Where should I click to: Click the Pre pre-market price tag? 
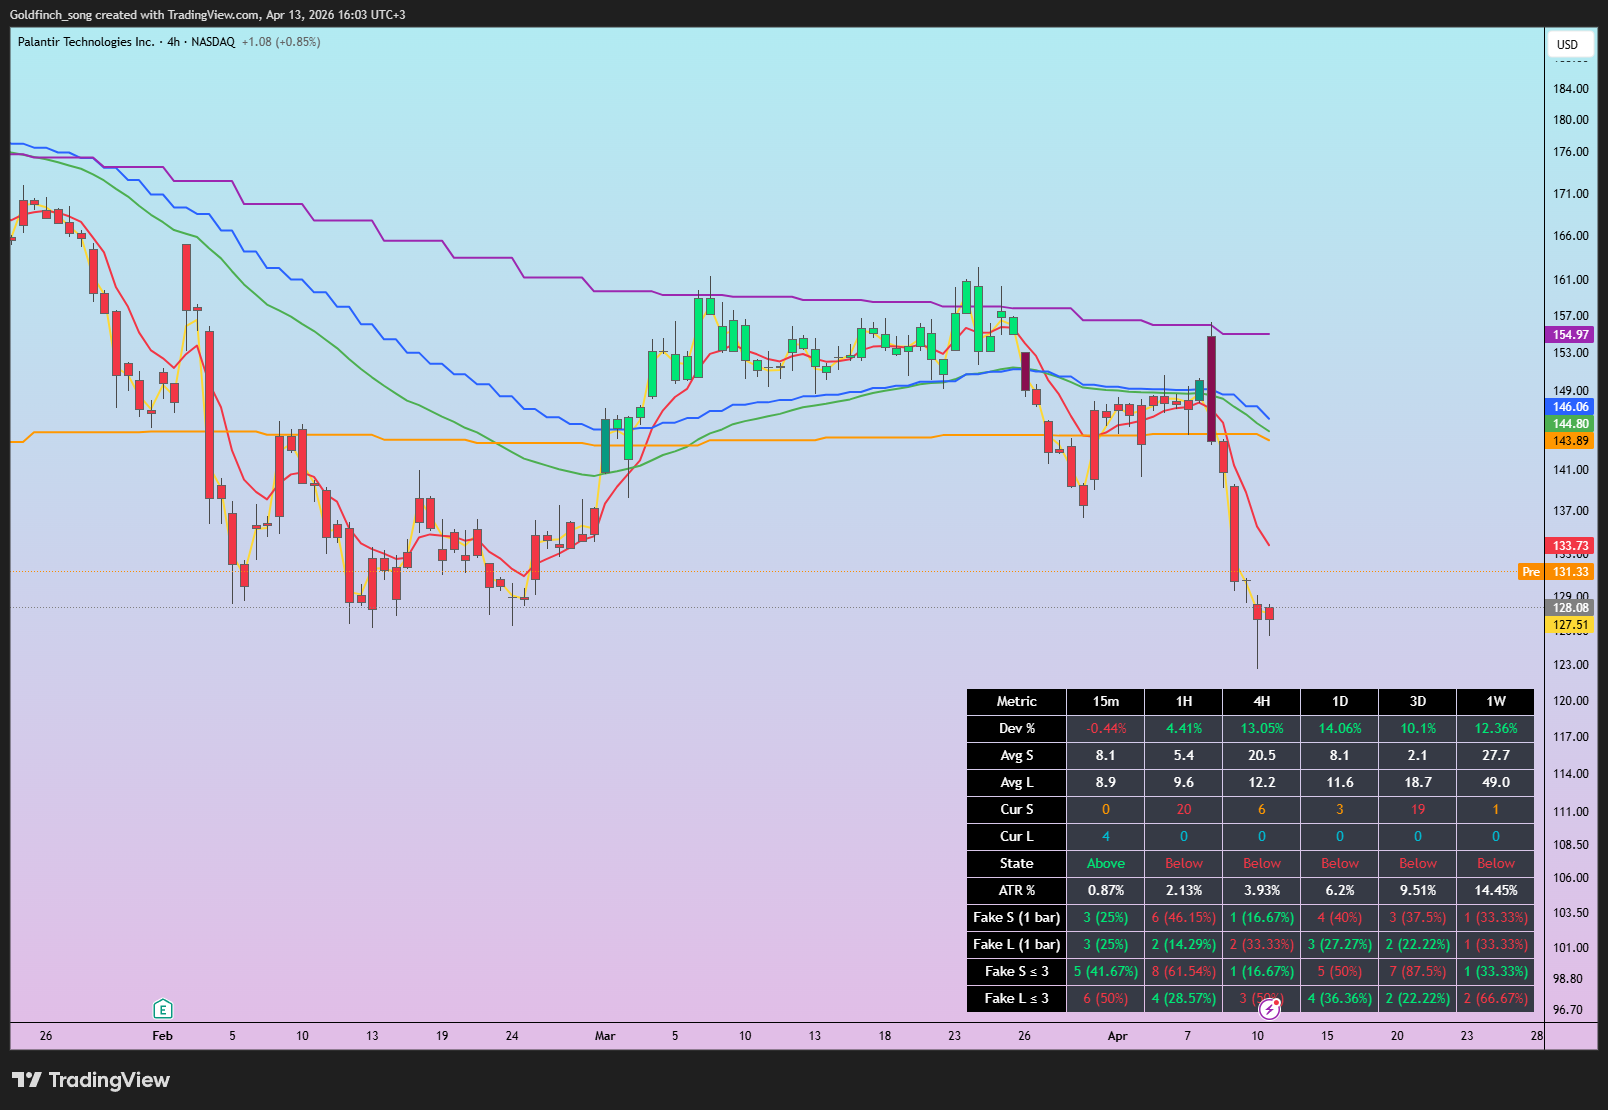coord(1531,572)
